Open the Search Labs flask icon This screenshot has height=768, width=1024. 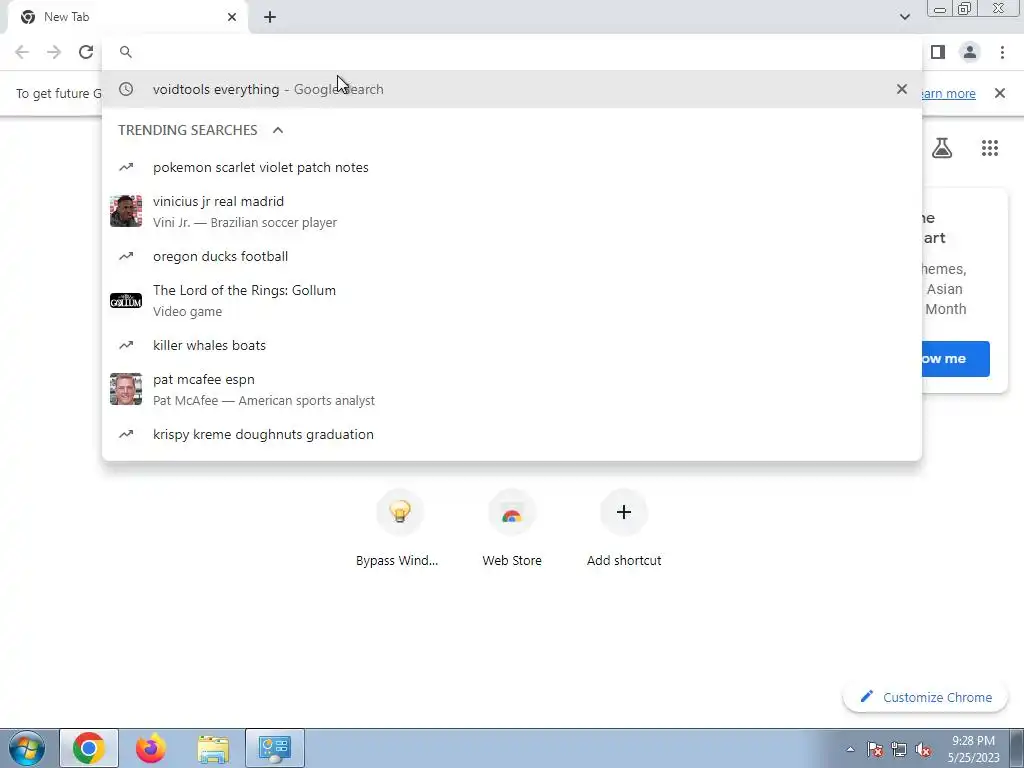tap(942, 148)
